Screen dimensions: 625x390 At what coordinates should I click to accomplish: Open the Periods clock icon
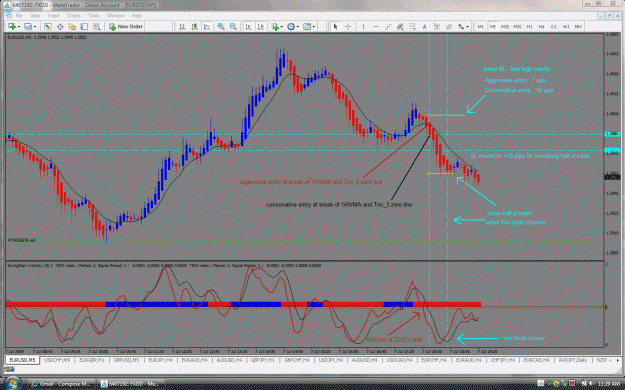pos(291,27)
